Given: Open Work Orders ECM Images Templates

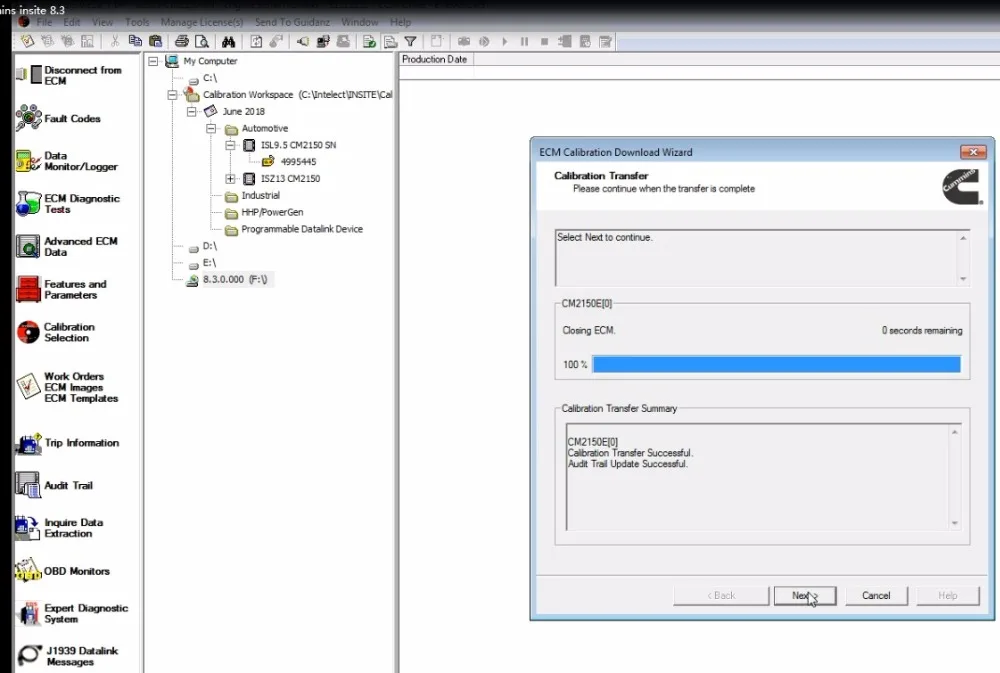Looking at the screenshot, I should (67, 387).
